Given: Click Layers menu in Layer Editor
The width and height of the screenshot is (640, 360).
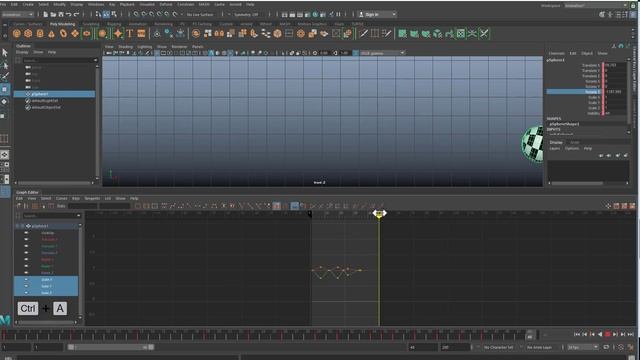Looking at the screenshot, I should click(555, 149).
